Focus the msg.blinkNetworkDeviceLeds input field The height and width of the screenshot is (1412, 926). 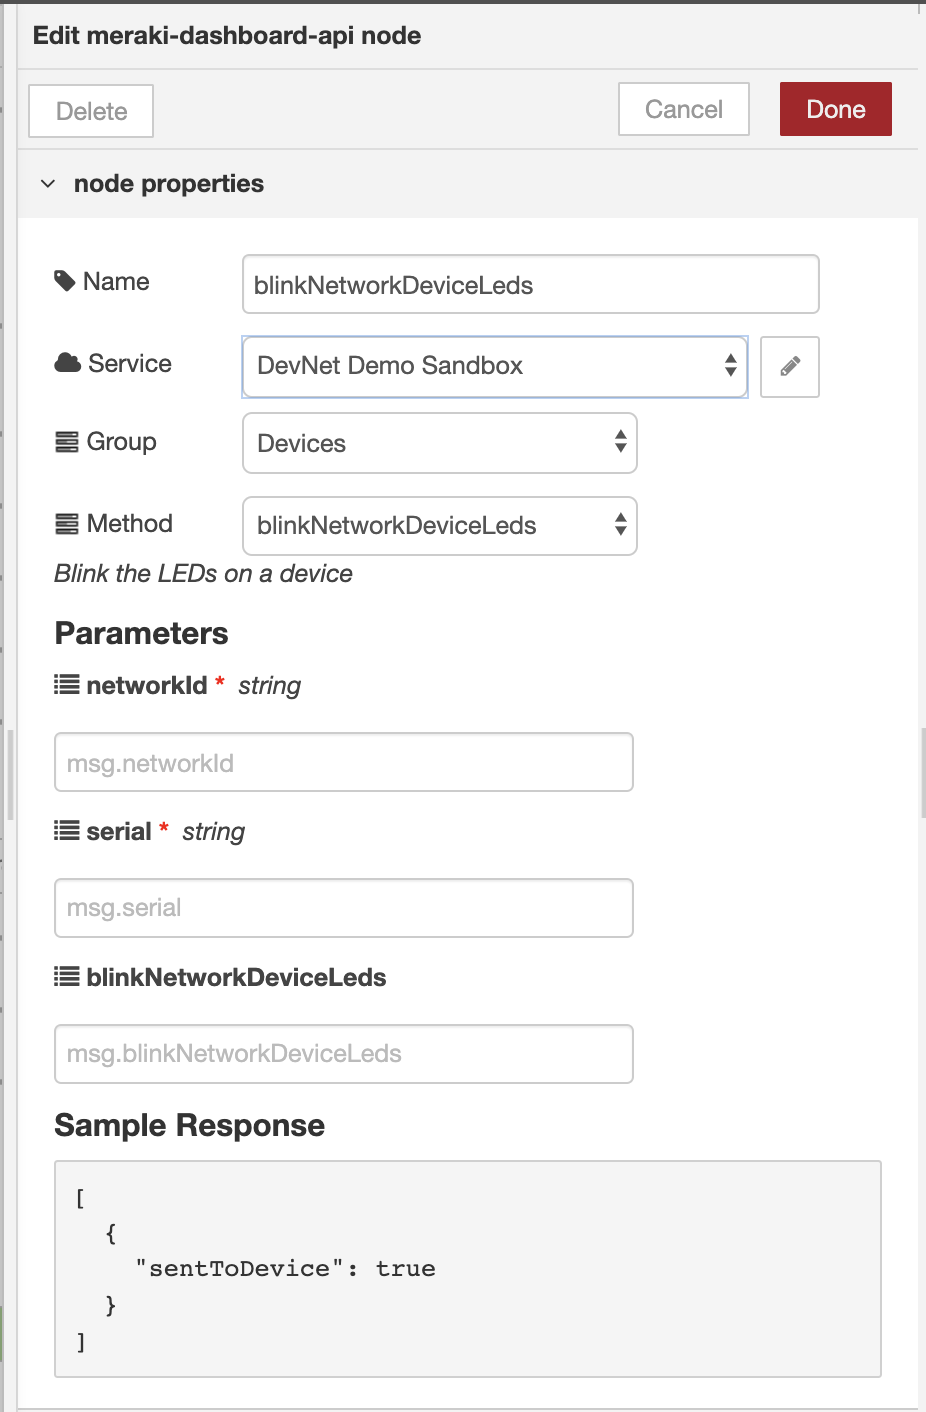click(x=344, y=1054)
